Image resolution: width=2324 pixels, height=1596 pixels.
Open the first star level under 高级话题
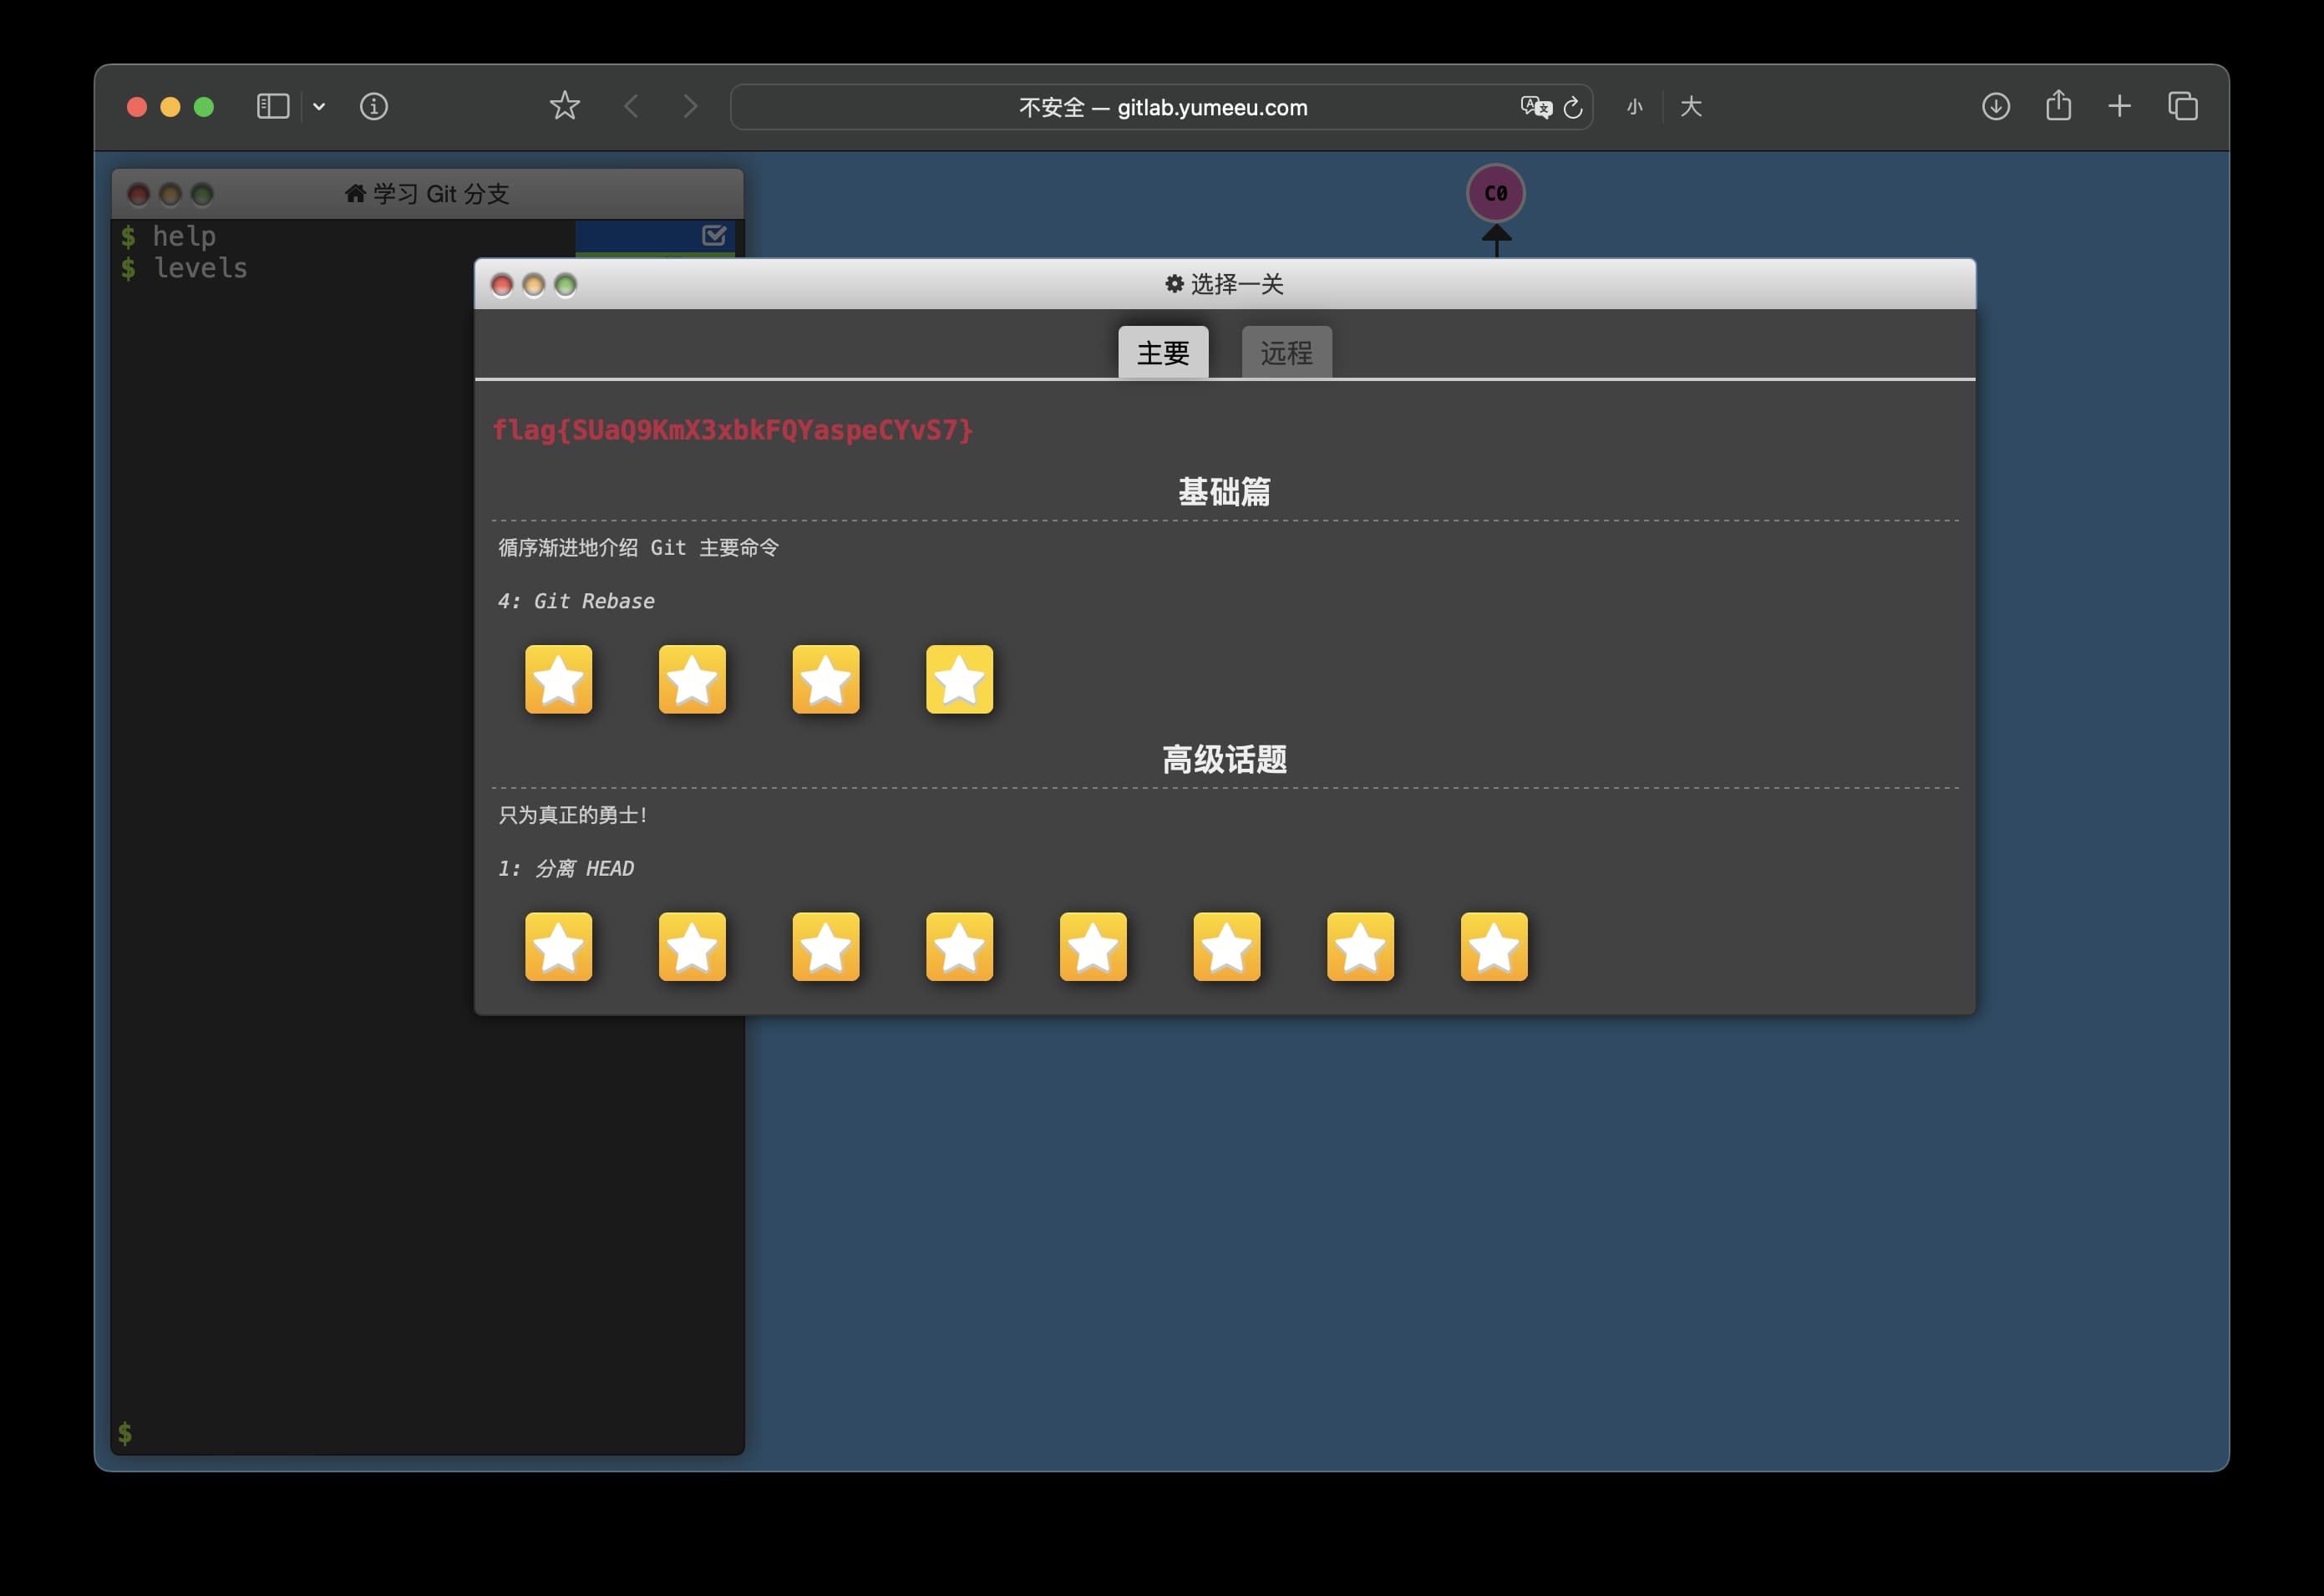click(558, 946)
